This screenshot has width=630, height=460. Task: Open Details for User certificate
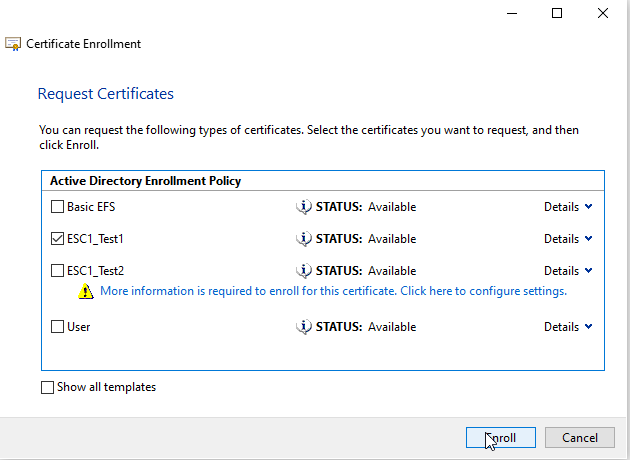(x=567, y=327)
